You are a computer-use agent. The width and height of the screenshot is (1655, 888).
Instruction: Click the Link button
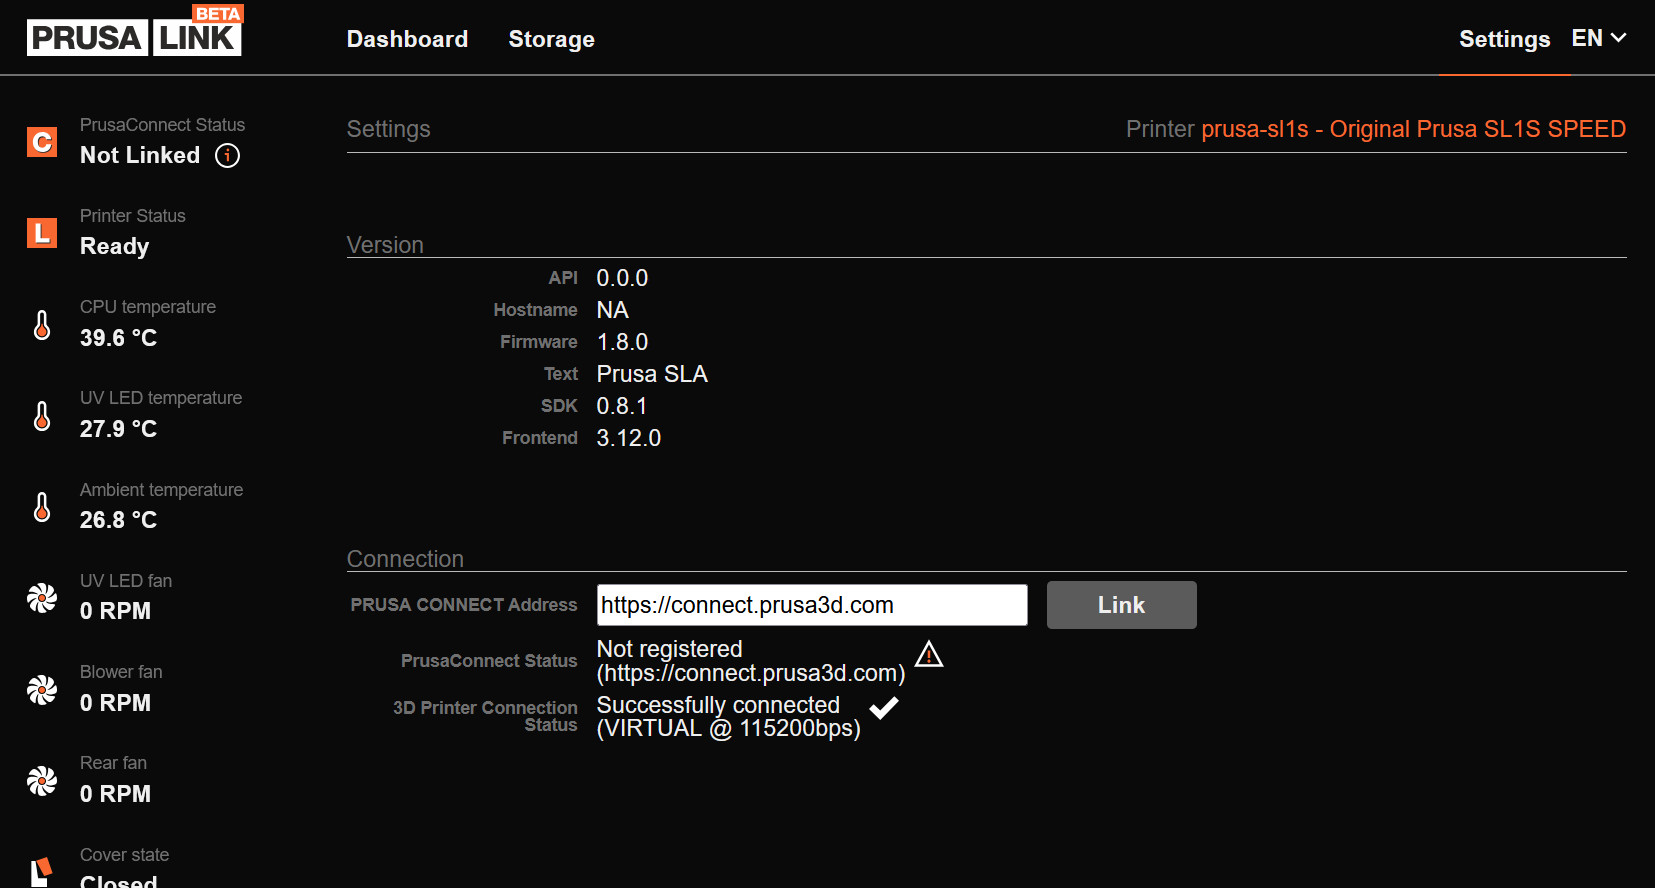coord(1121,605)
